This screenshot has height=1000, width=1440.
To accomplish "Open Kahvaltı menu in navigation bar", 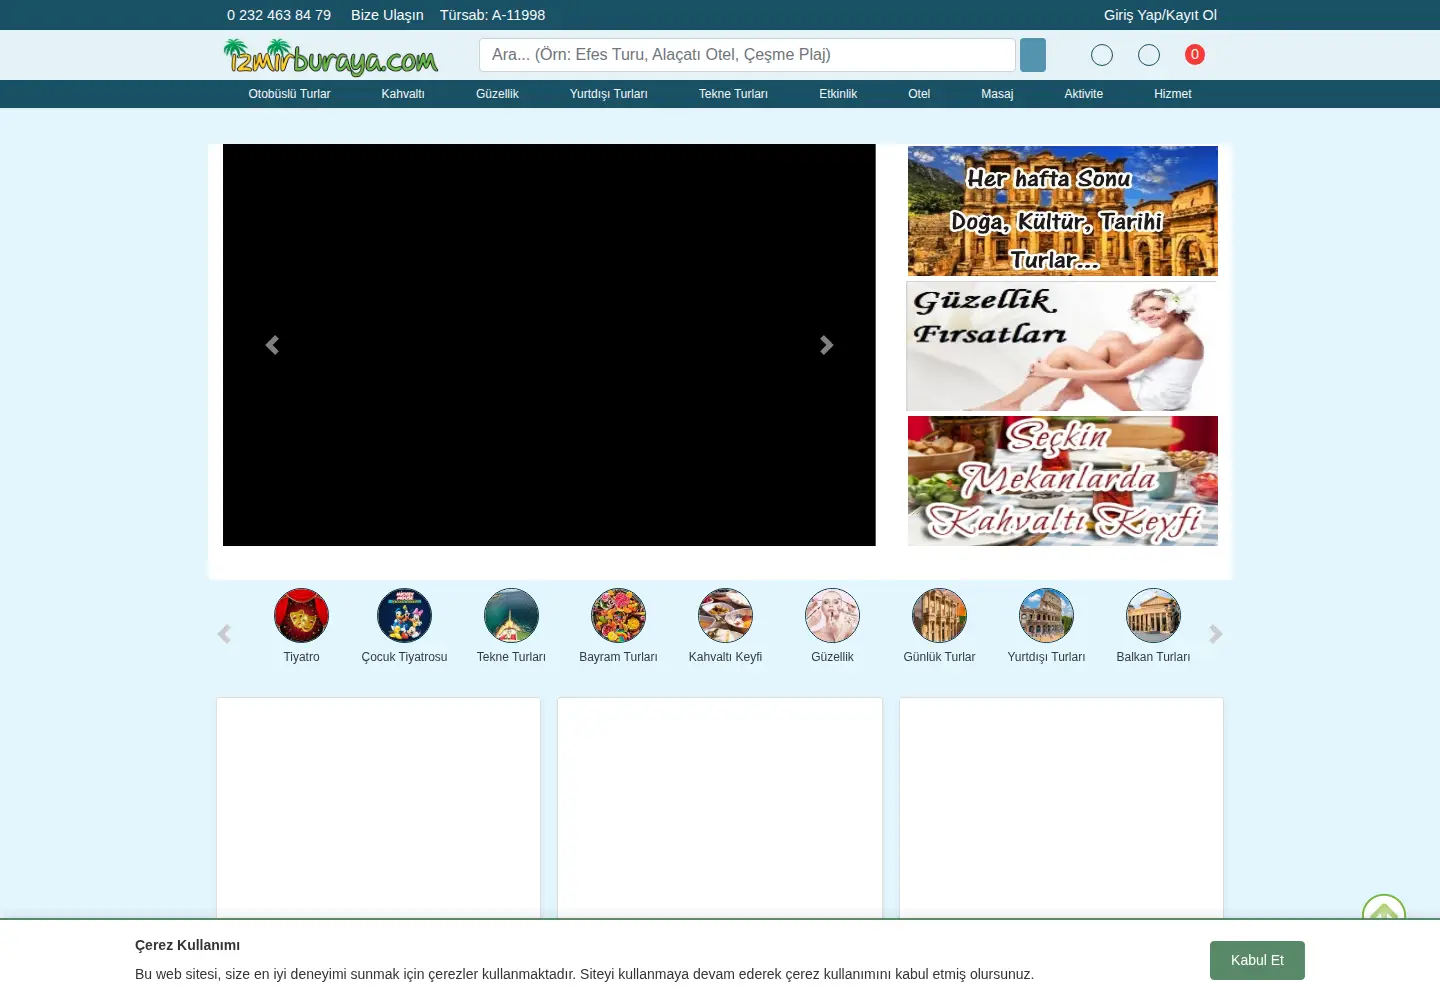I will 403,94.
